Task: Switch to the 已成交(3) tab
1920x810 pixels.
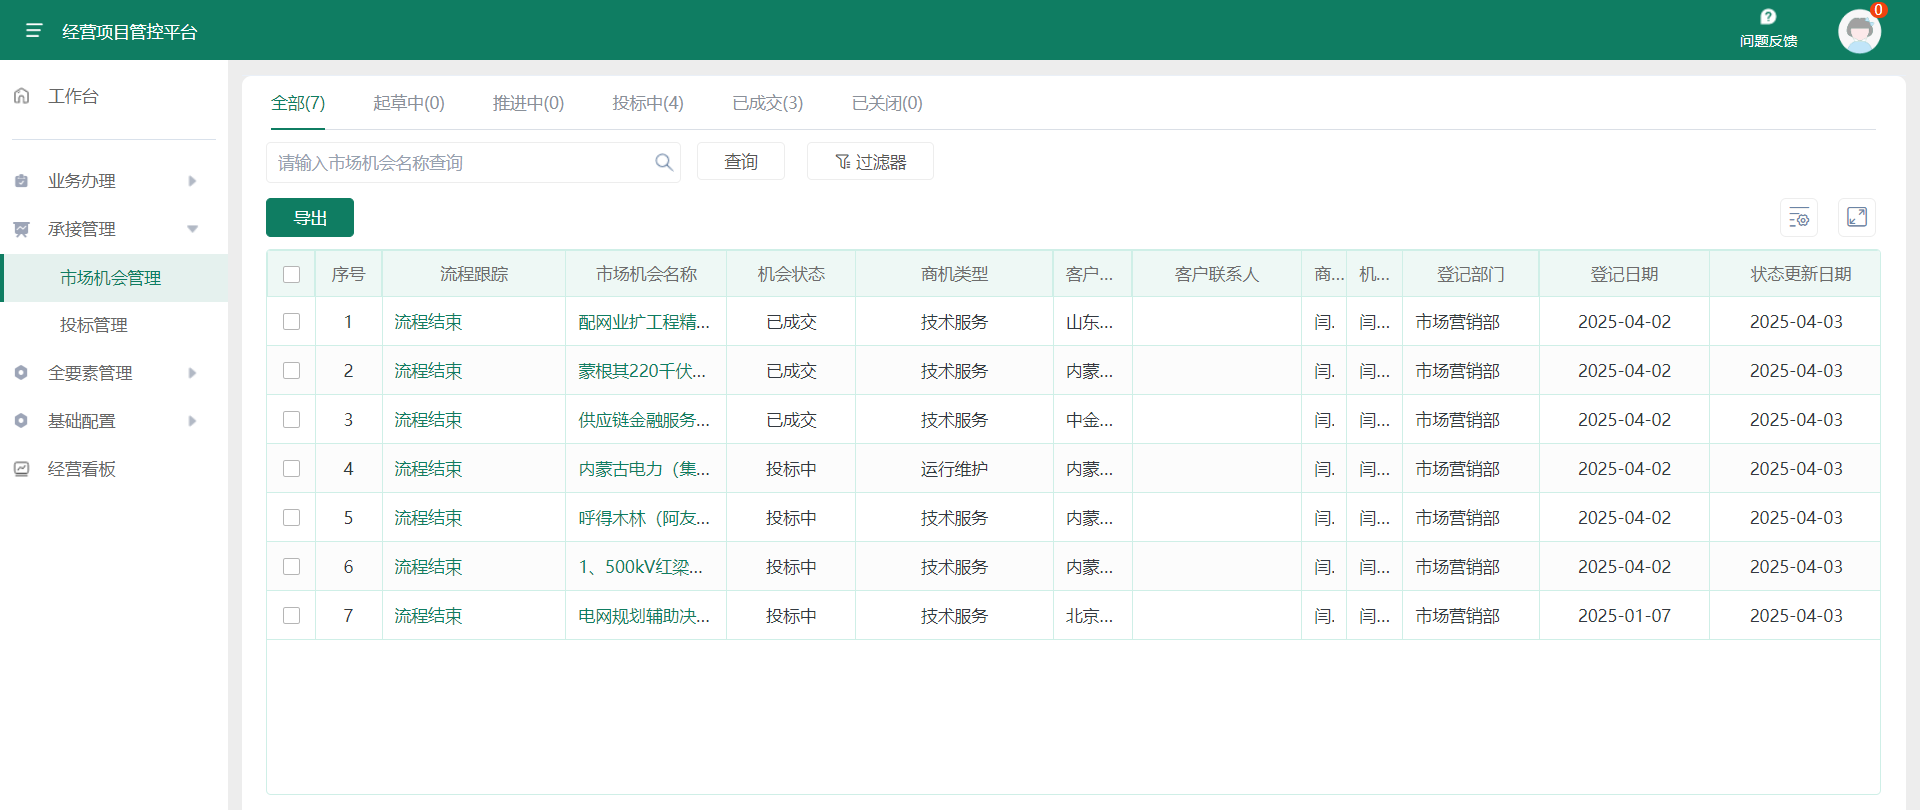Action: [768, 103]
